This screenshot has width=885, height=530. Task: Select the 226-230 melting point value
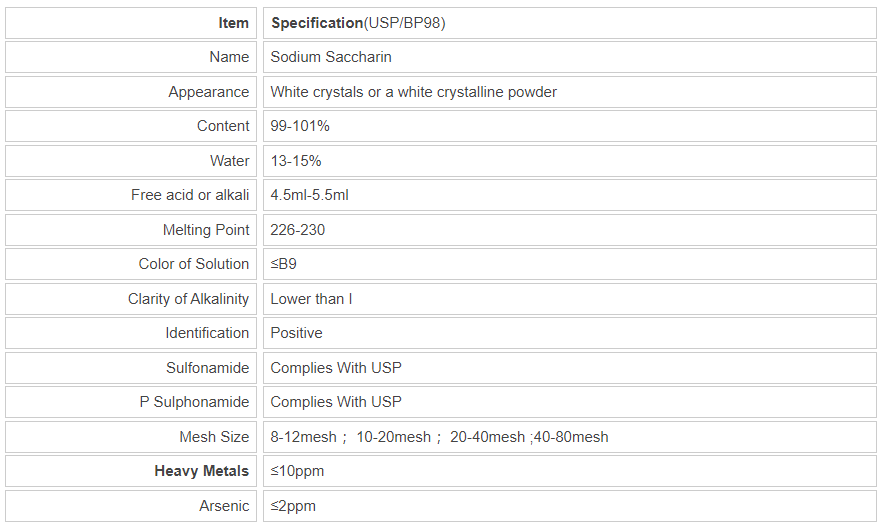[x=298, y=230]
